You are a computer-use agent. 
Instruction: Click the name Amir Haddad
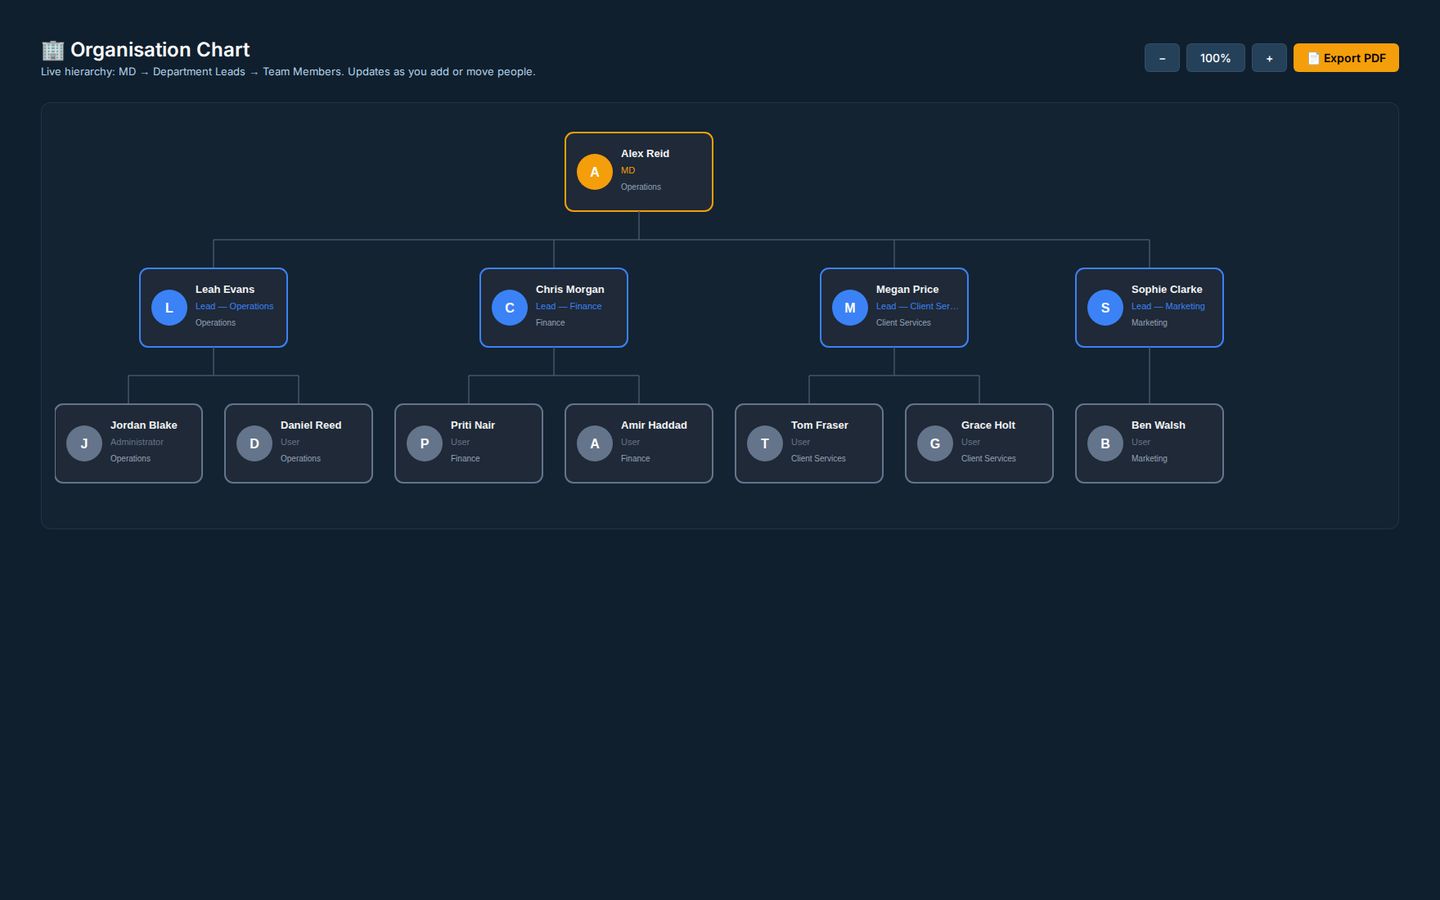click(654, 426)
